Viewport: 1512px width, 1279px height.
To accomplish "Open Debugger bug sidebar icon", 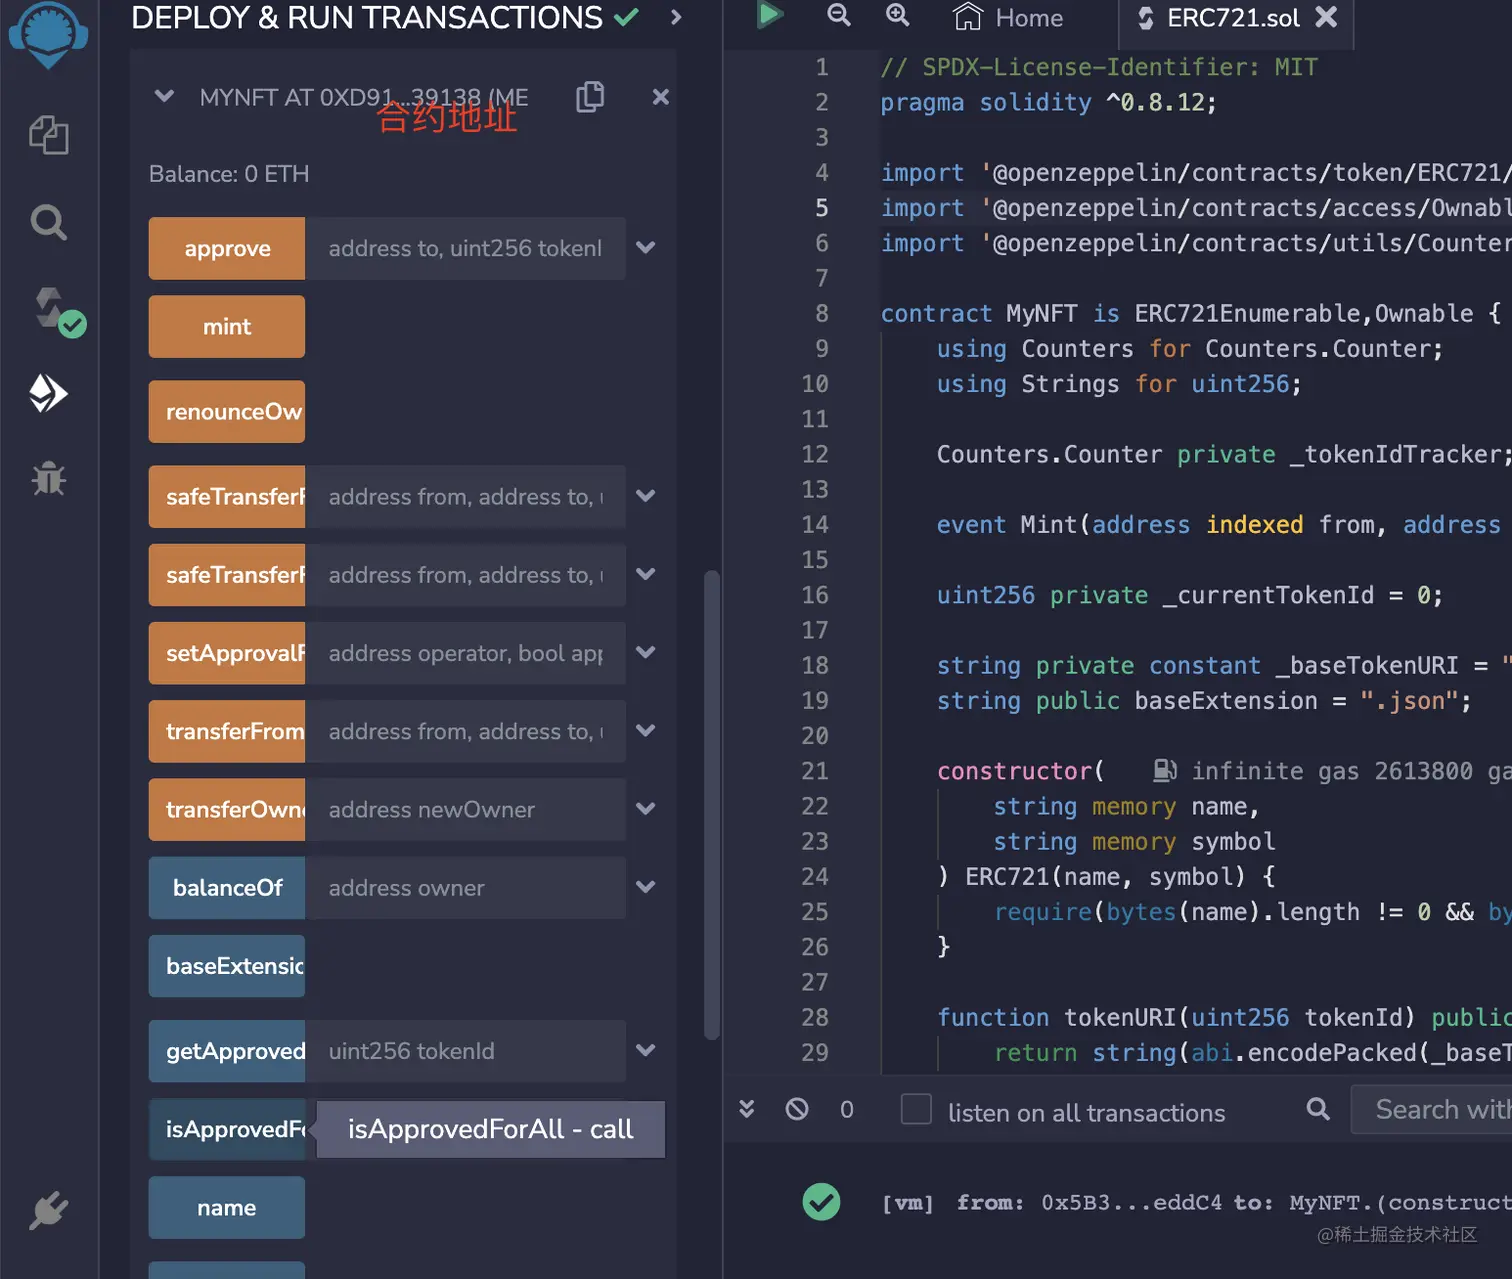I will [x=48, y=479].
